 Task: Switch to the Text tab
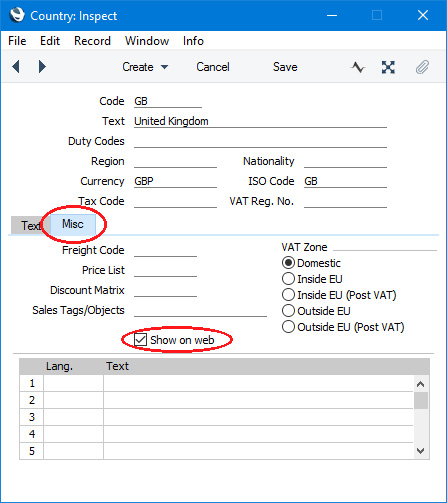point(31,225)
